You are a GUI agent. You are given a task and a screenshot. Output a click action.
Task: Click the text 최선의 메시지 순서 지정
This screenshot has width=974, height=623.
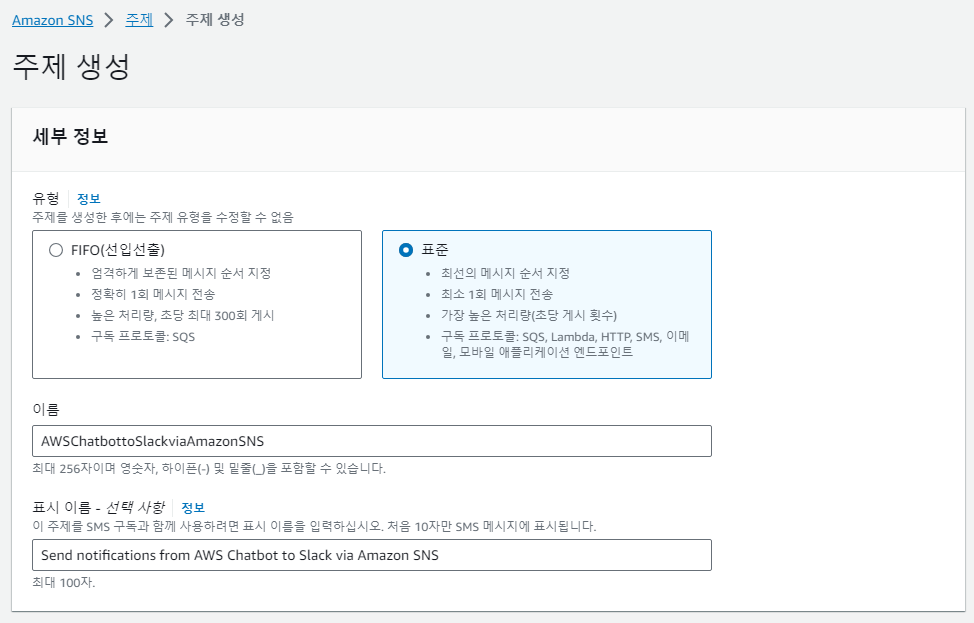[505, 273]
